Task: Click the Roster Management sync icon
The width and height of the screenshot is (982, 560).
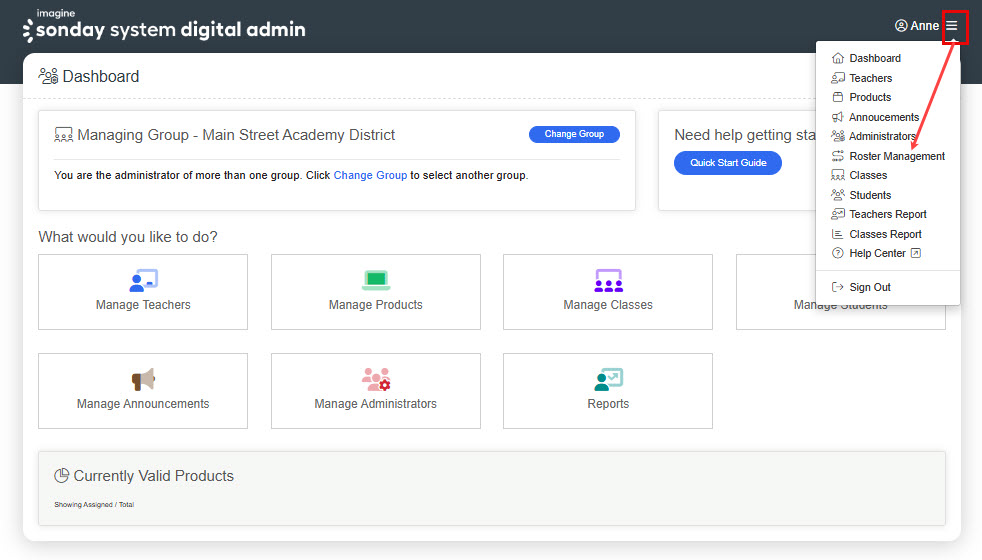Action: tap(837, 156)
